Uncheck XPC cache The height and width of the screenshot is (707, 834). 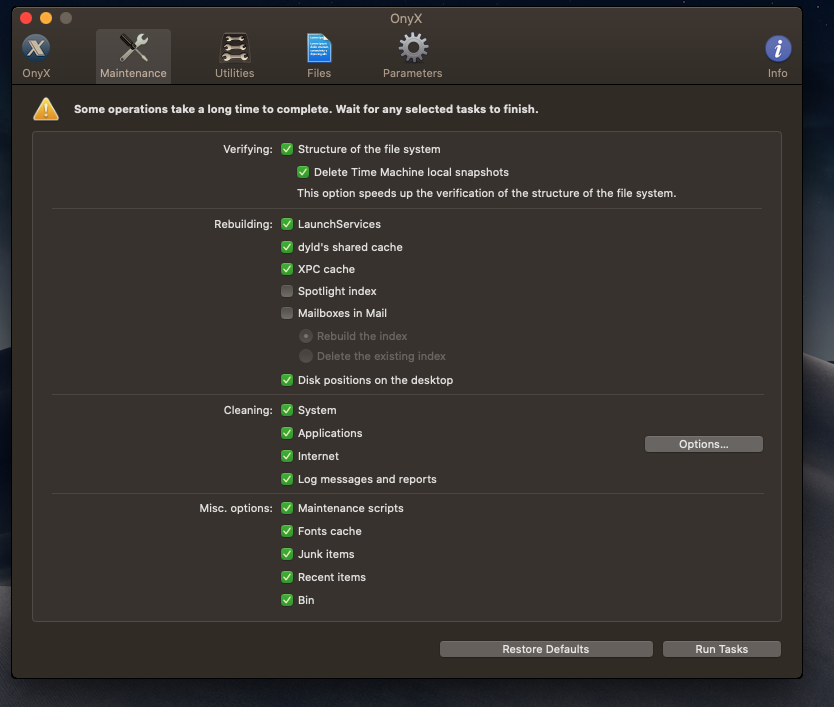coord(287,269)
